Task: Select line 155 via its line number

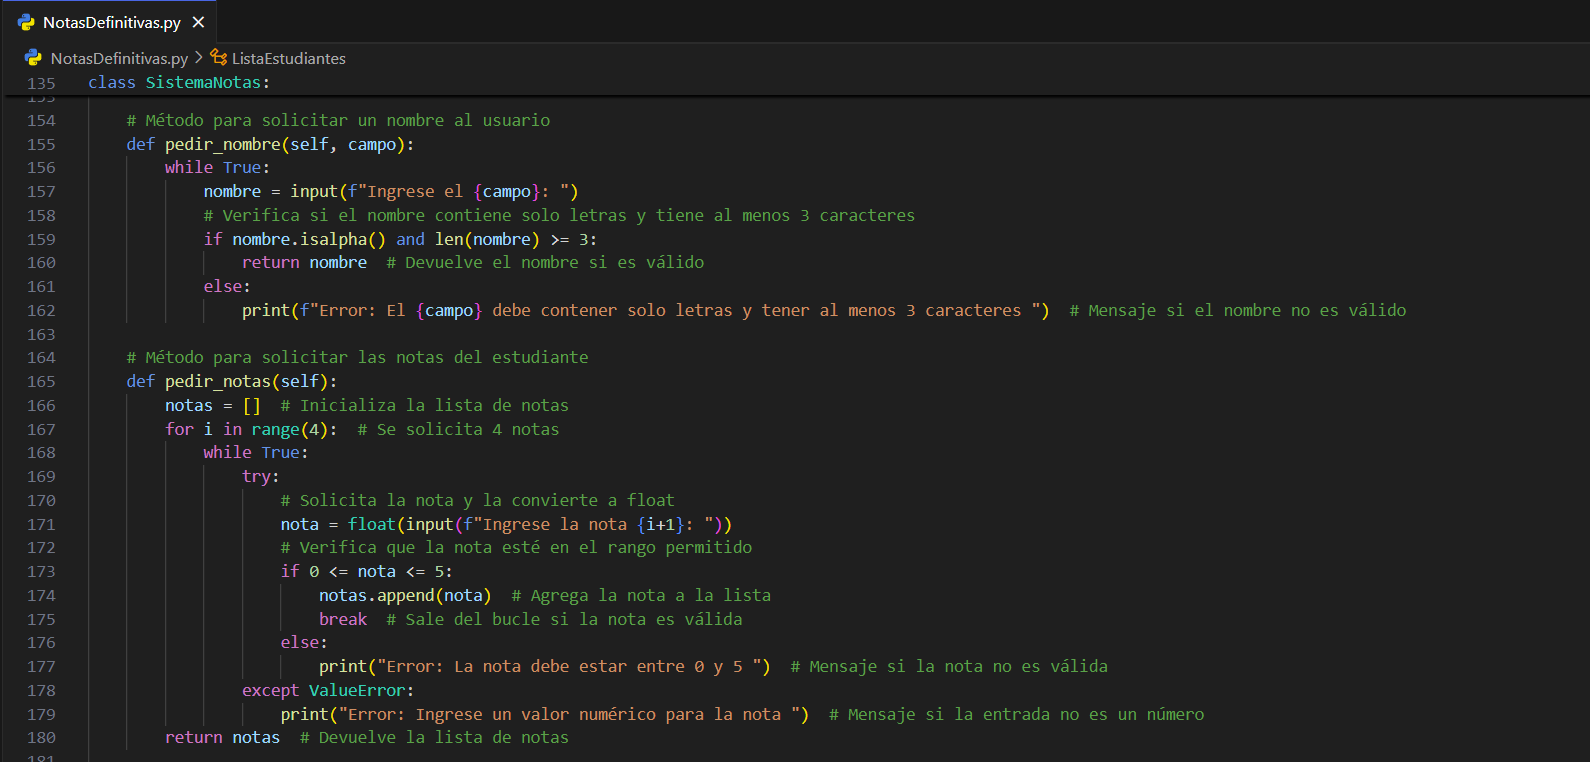Action: coord(41,144)
